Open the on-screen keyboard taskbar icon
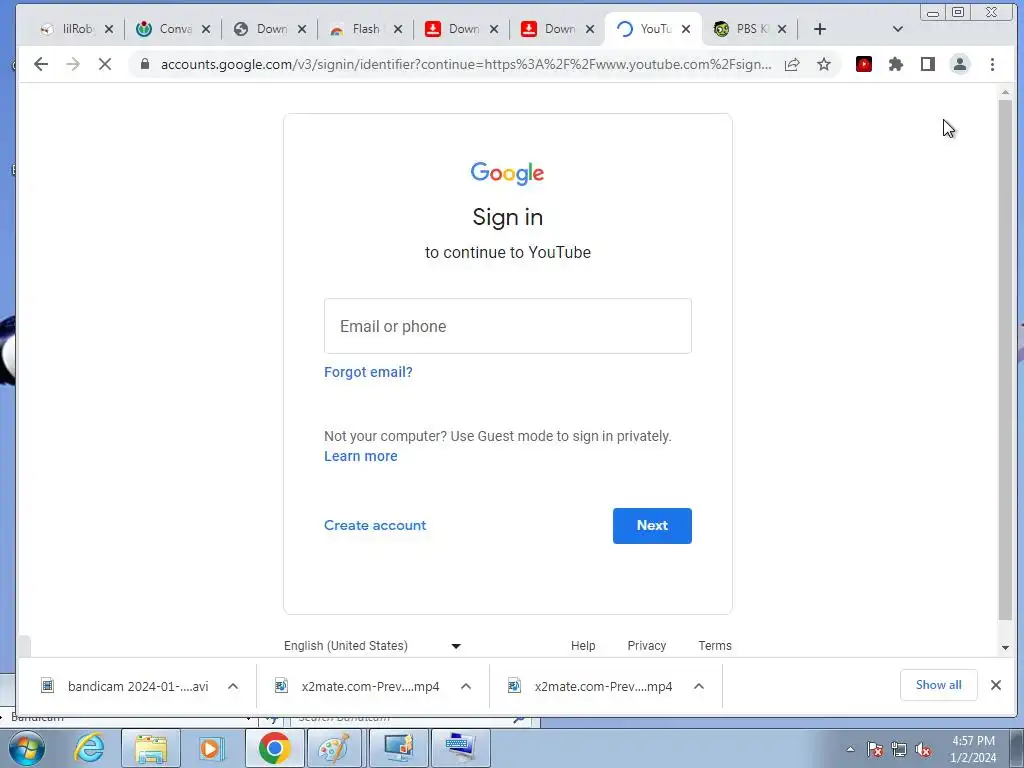Viewport: 1024px width, 768px height. click(x=460, y=748)
